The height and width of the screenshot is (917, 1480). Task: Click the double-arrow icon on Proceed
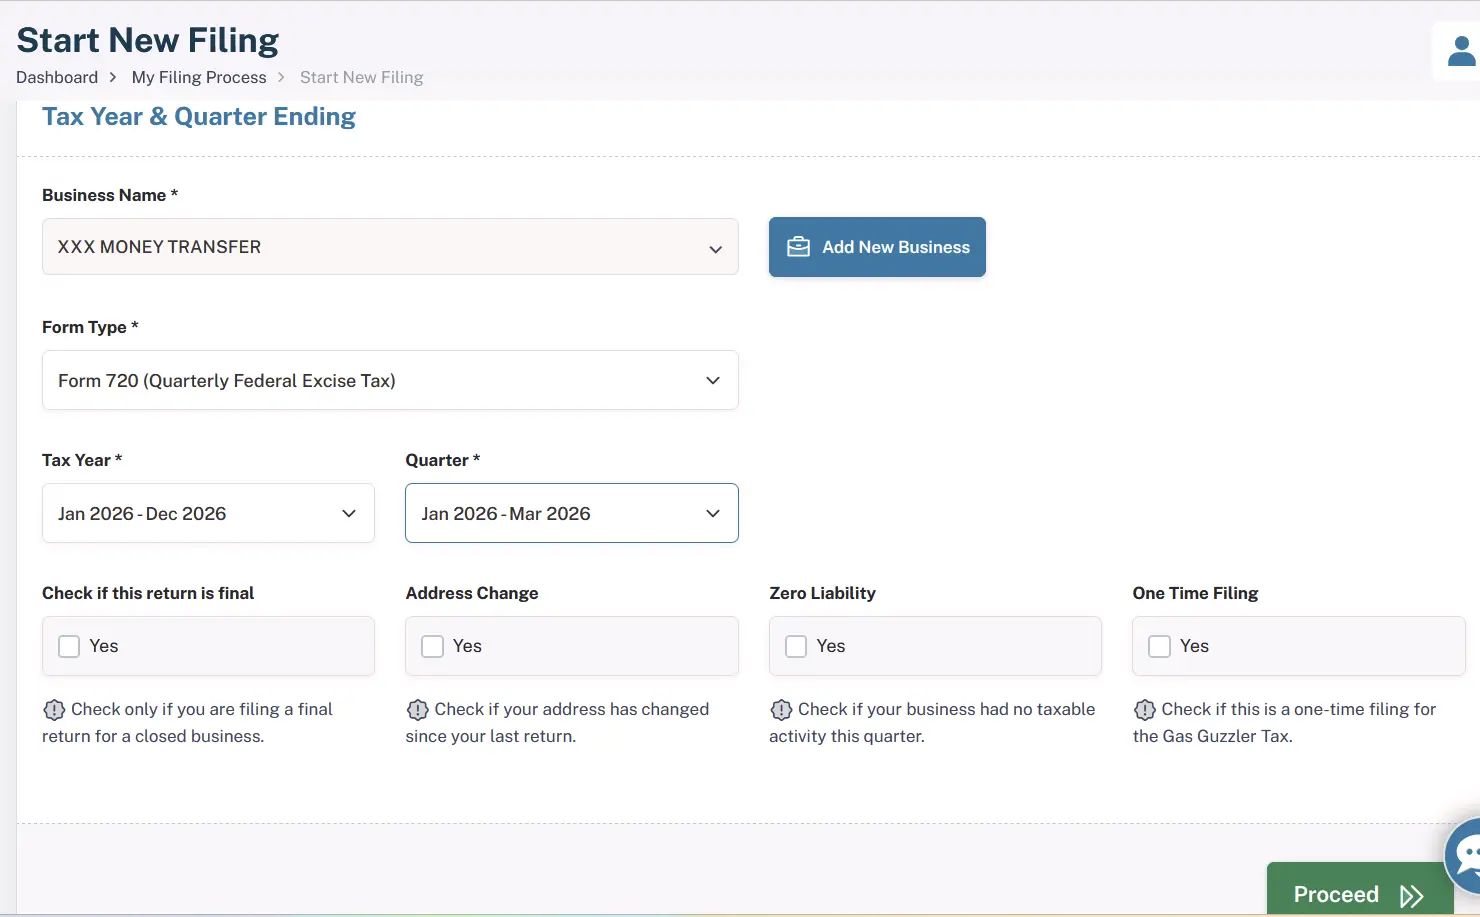1411,895
